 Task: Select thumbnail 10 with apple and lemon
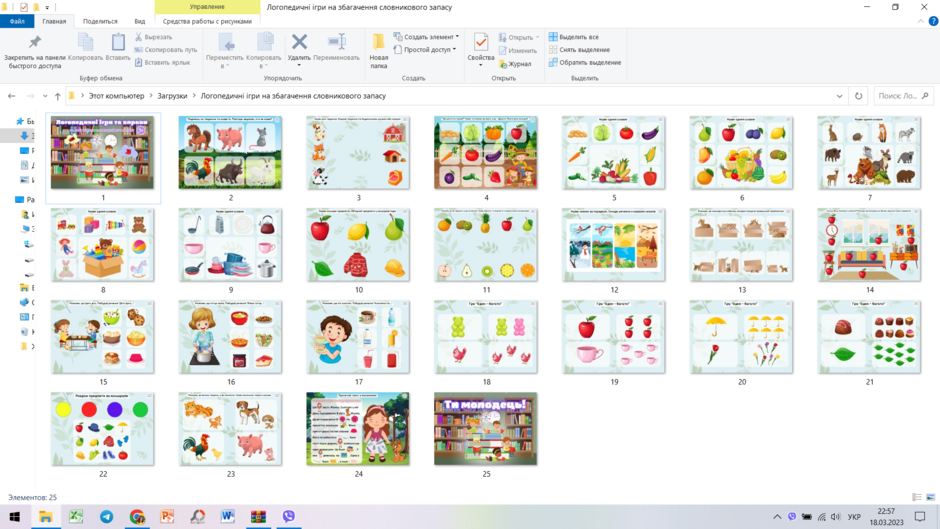tap(358, 251)
